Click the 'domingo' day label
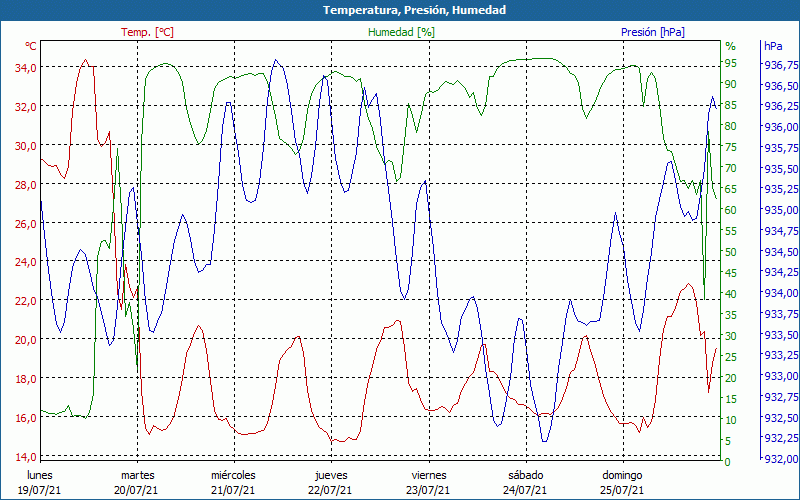The height and width of the screenshot is (500, 800). coord(622,475)
